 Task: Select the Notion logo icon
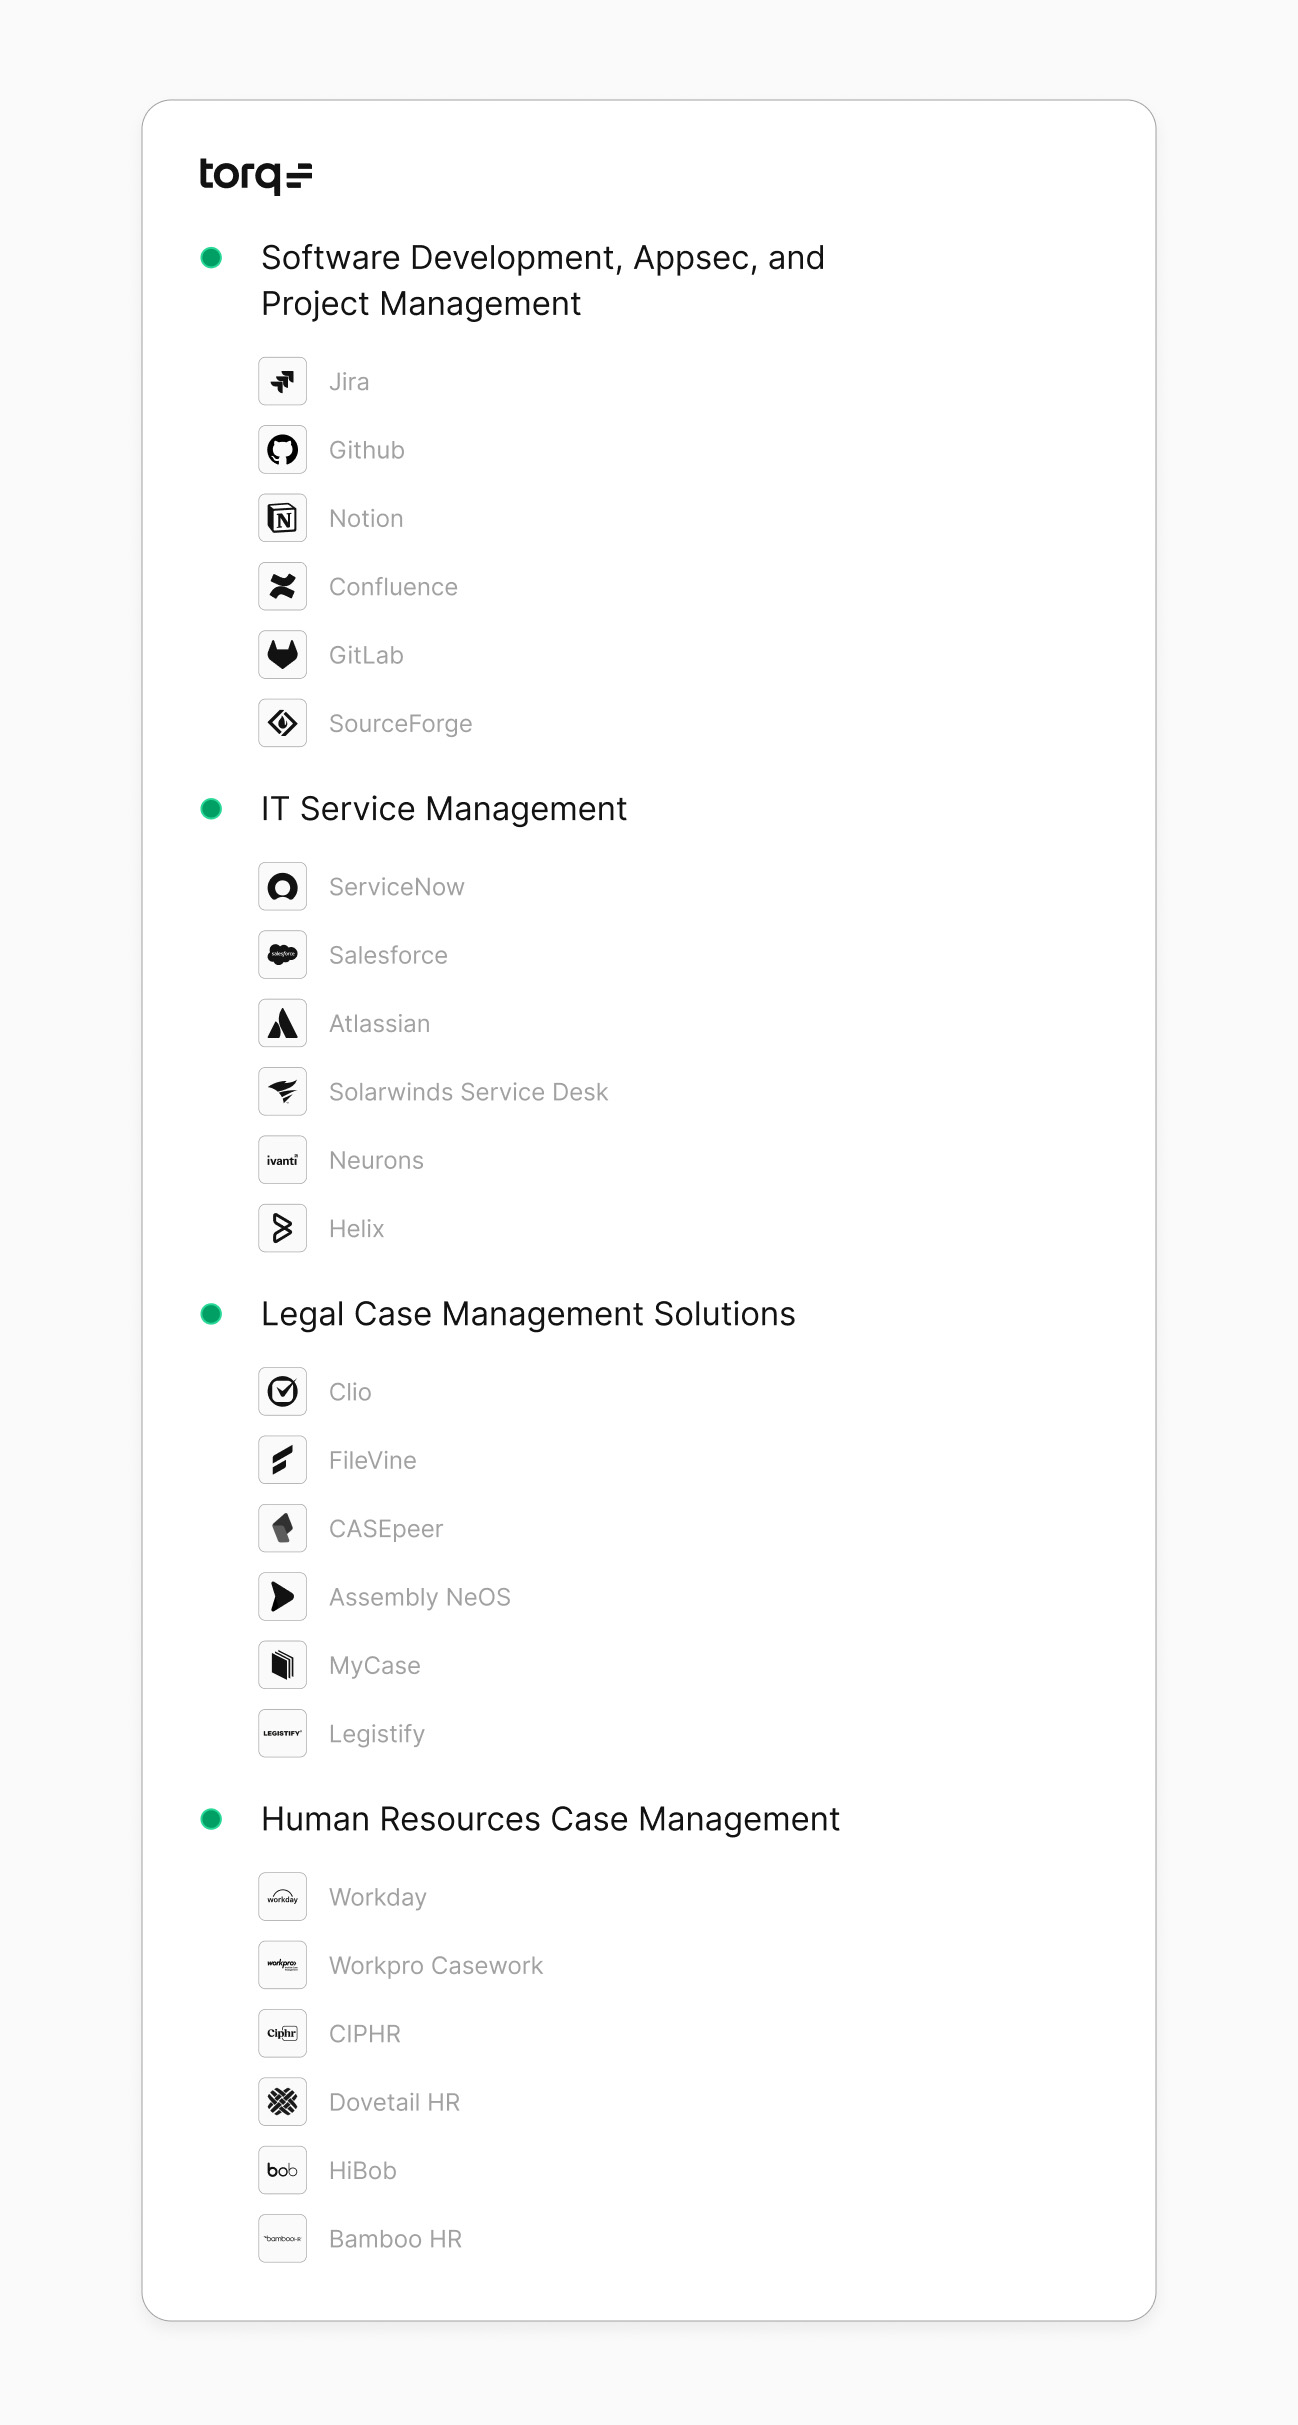(x=282, y=518)
